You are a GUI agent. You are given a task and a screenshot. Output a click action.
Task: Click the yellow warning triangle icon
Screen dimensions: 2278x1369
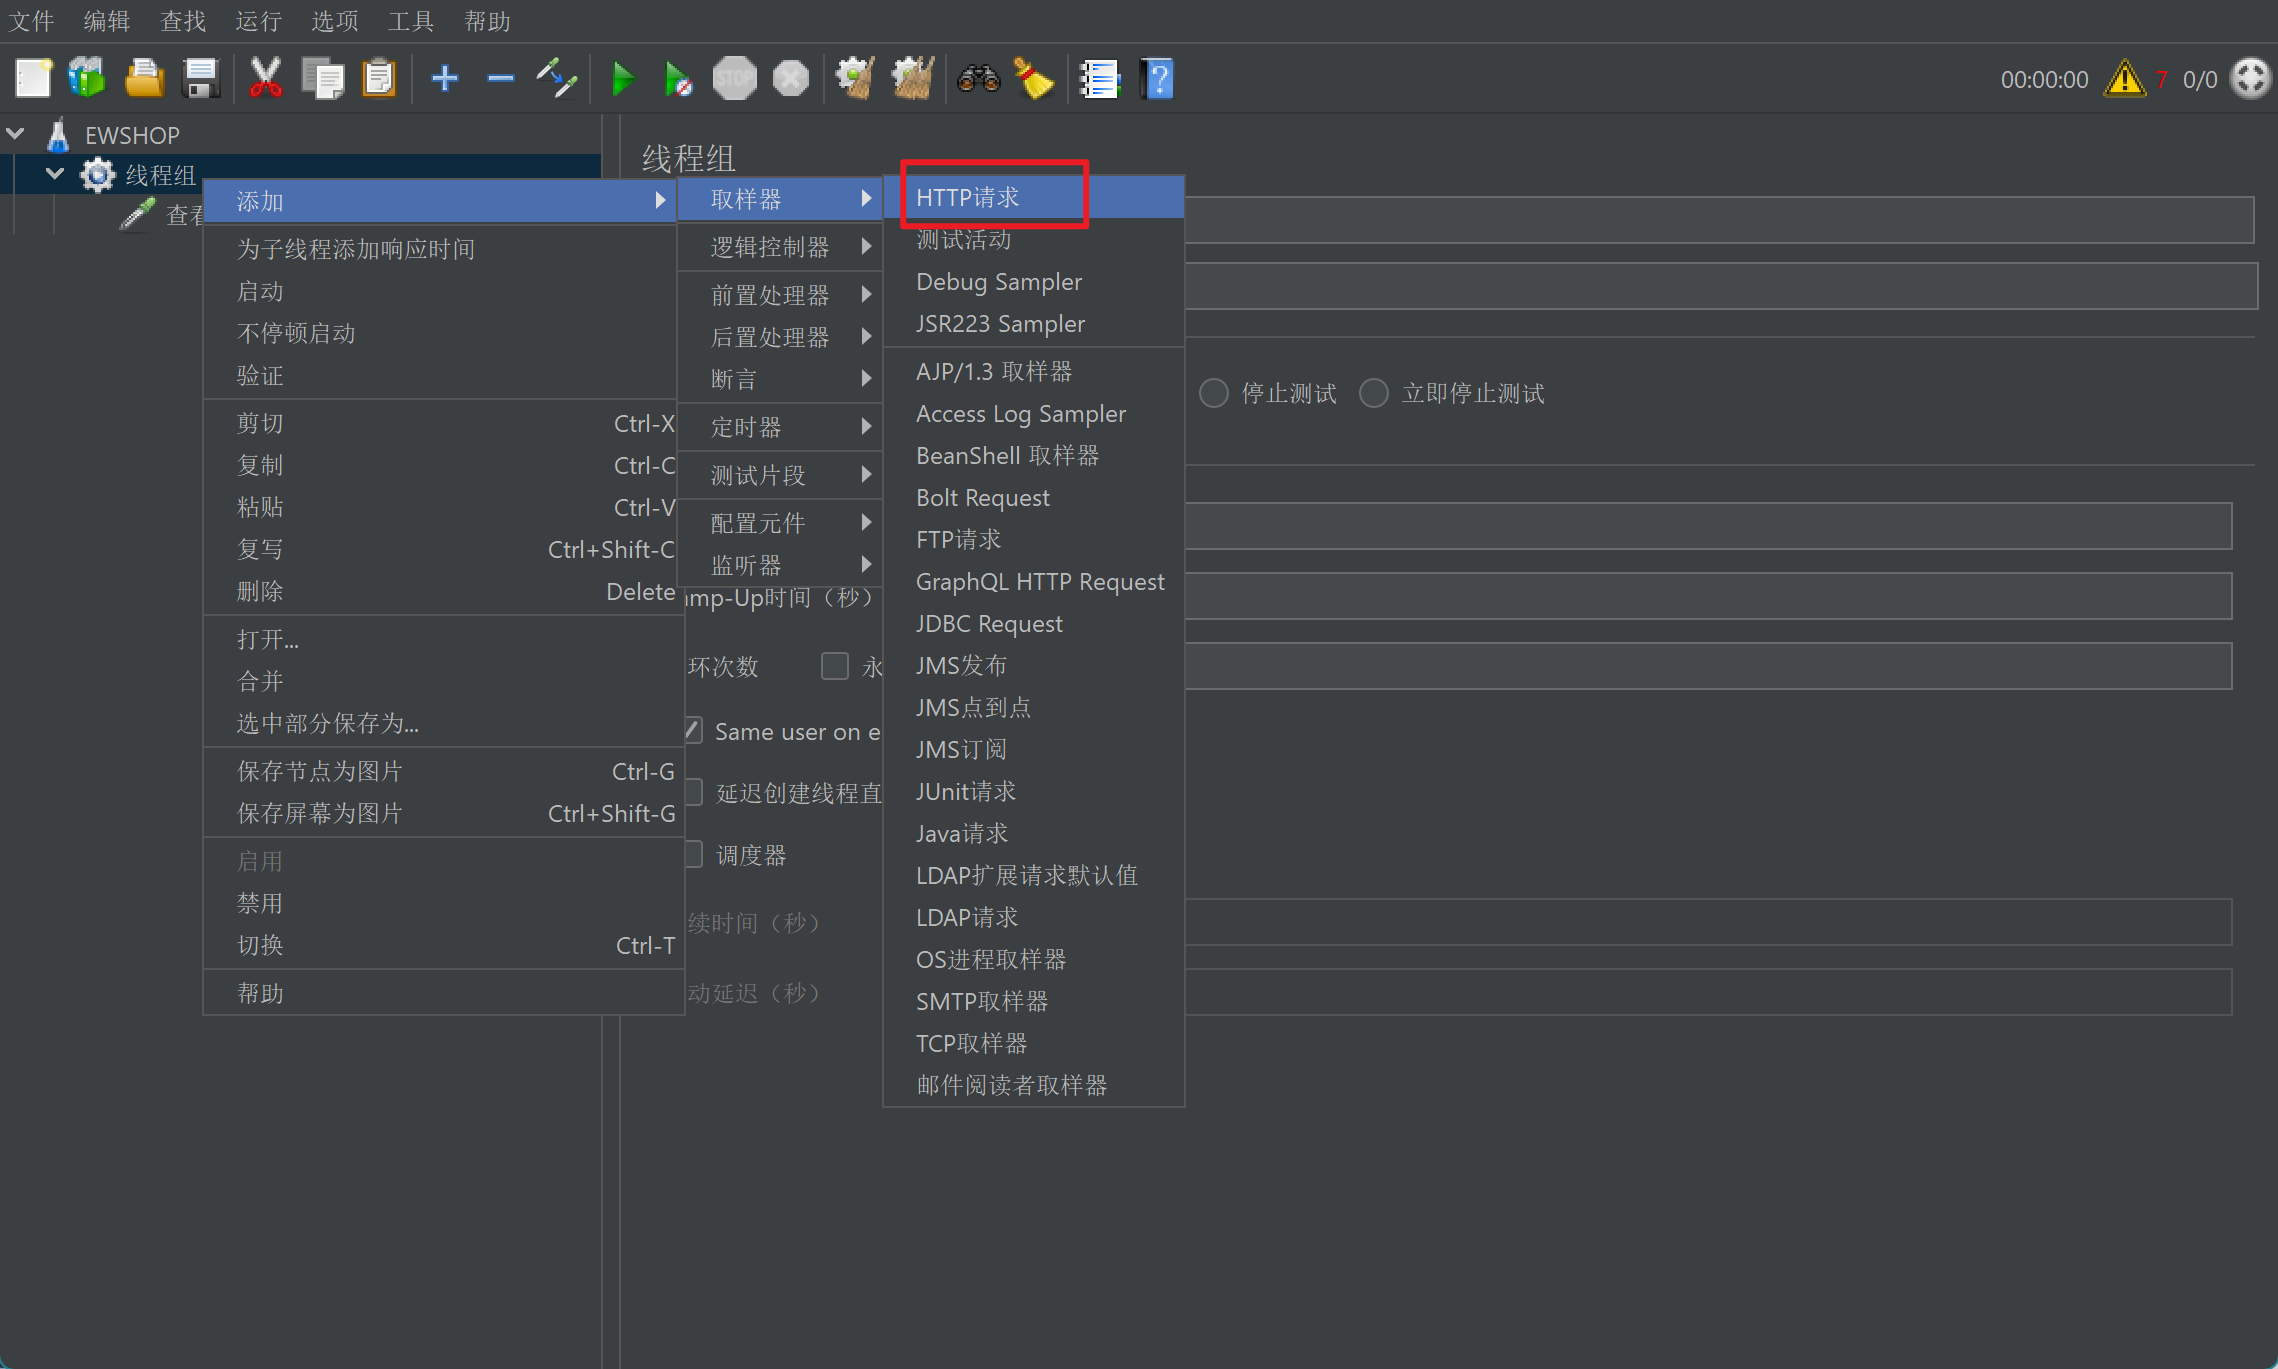[2123, 79]
